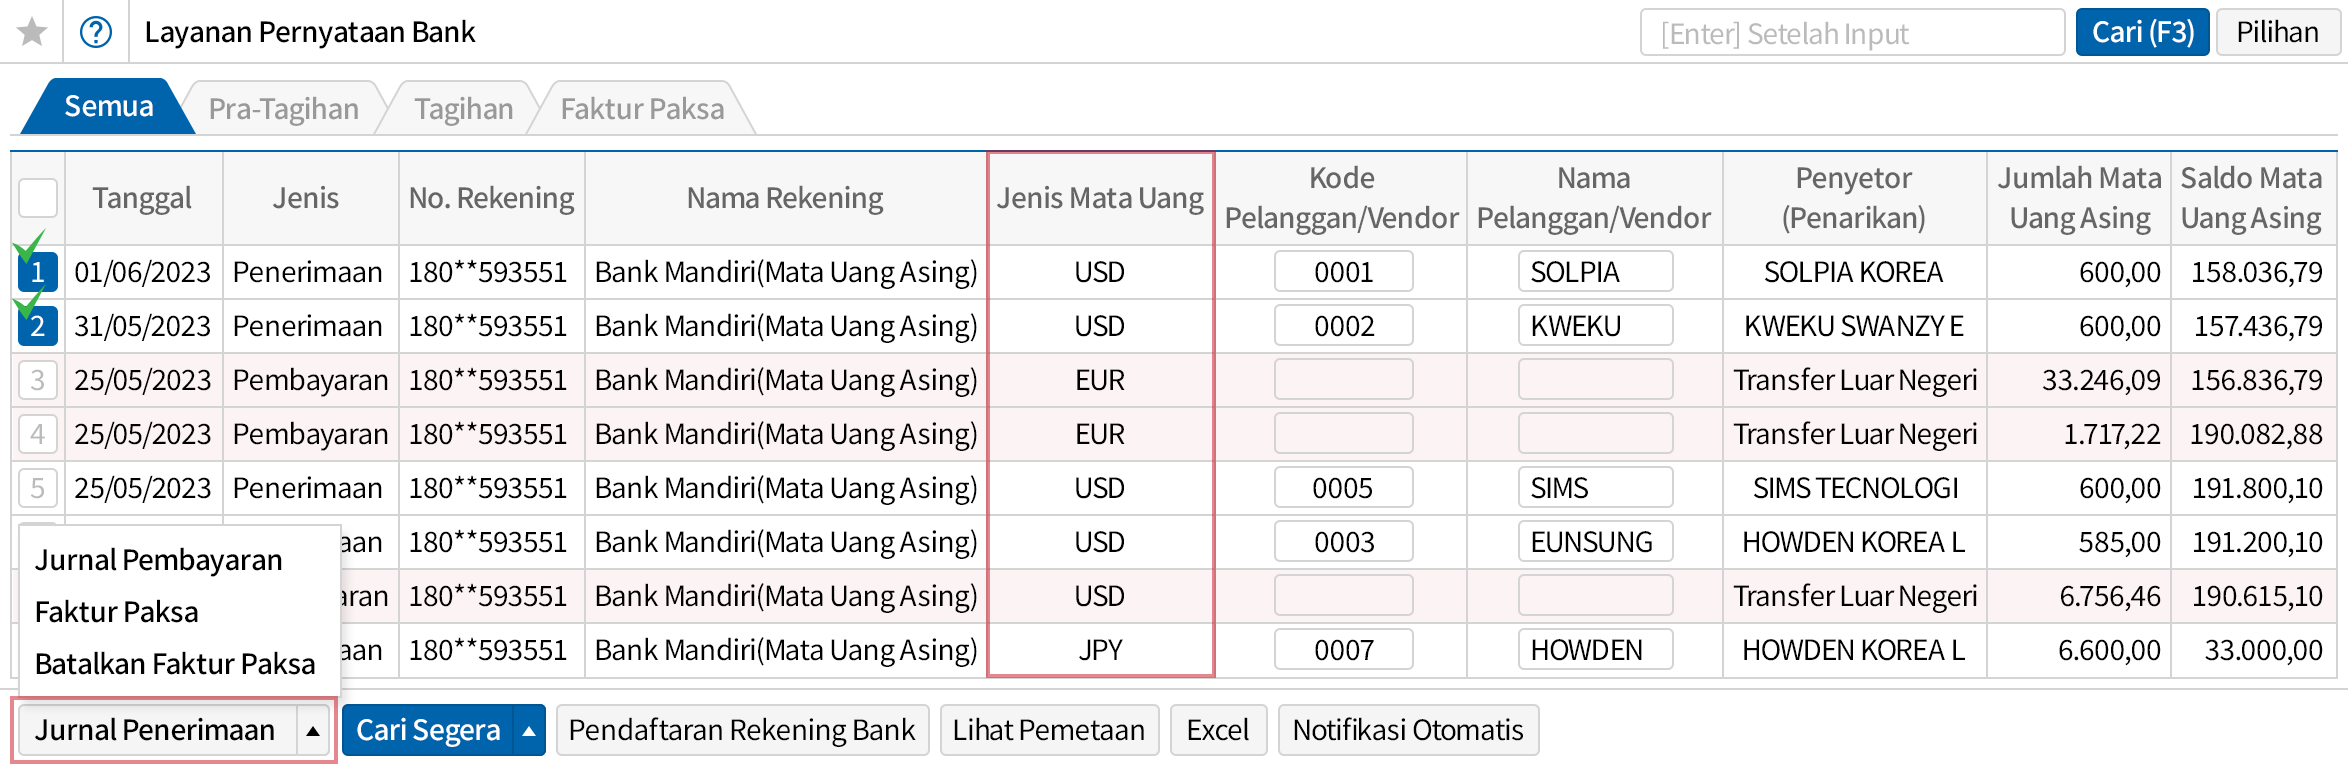Open Pendaftaran Rekening Bank
Viewport: 2348px width, 768px height.
pos(741,730)
